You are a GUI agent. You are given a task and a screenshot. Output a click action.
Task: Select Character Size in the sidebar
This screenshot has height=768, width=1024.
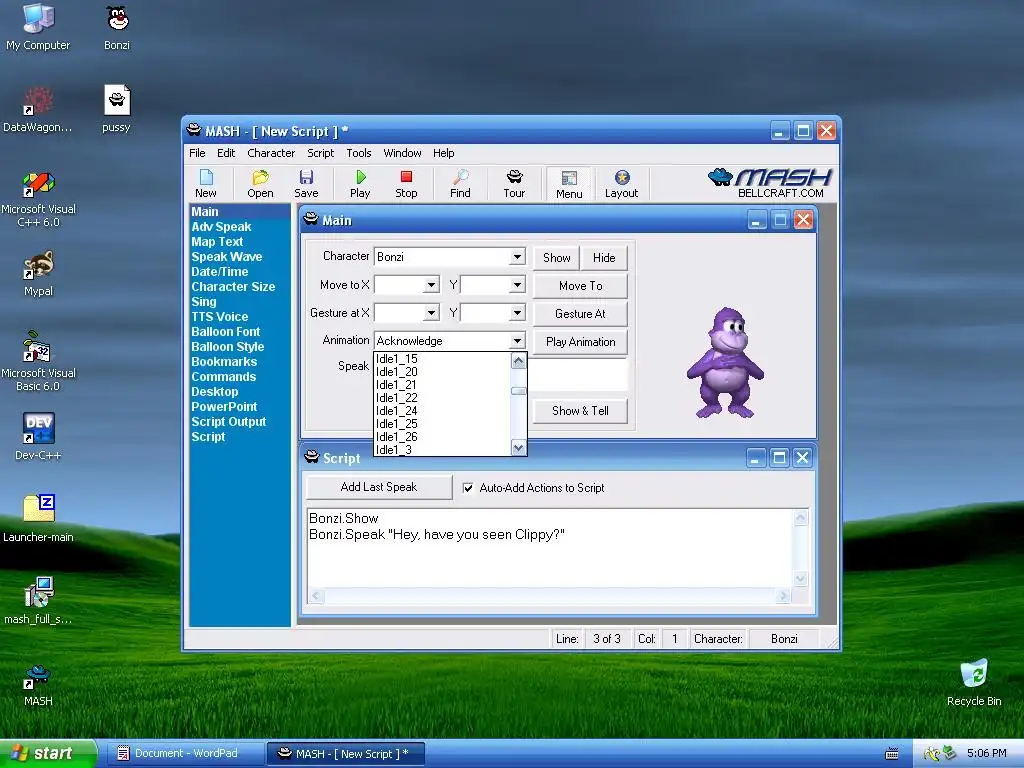(x=233, y=287)
